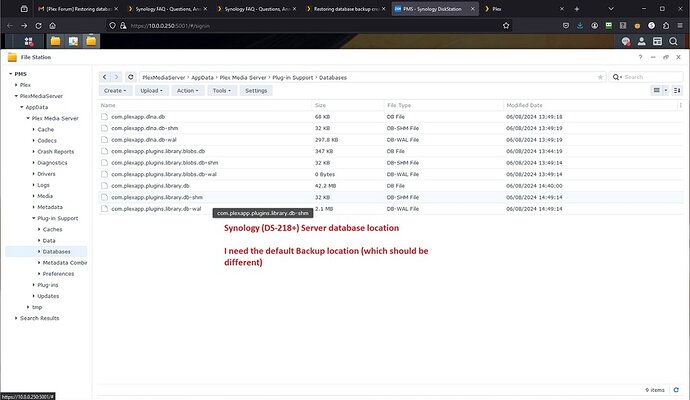Open the DSM user options icon
This screenshot has width=690, height=400.
point(642,41)
